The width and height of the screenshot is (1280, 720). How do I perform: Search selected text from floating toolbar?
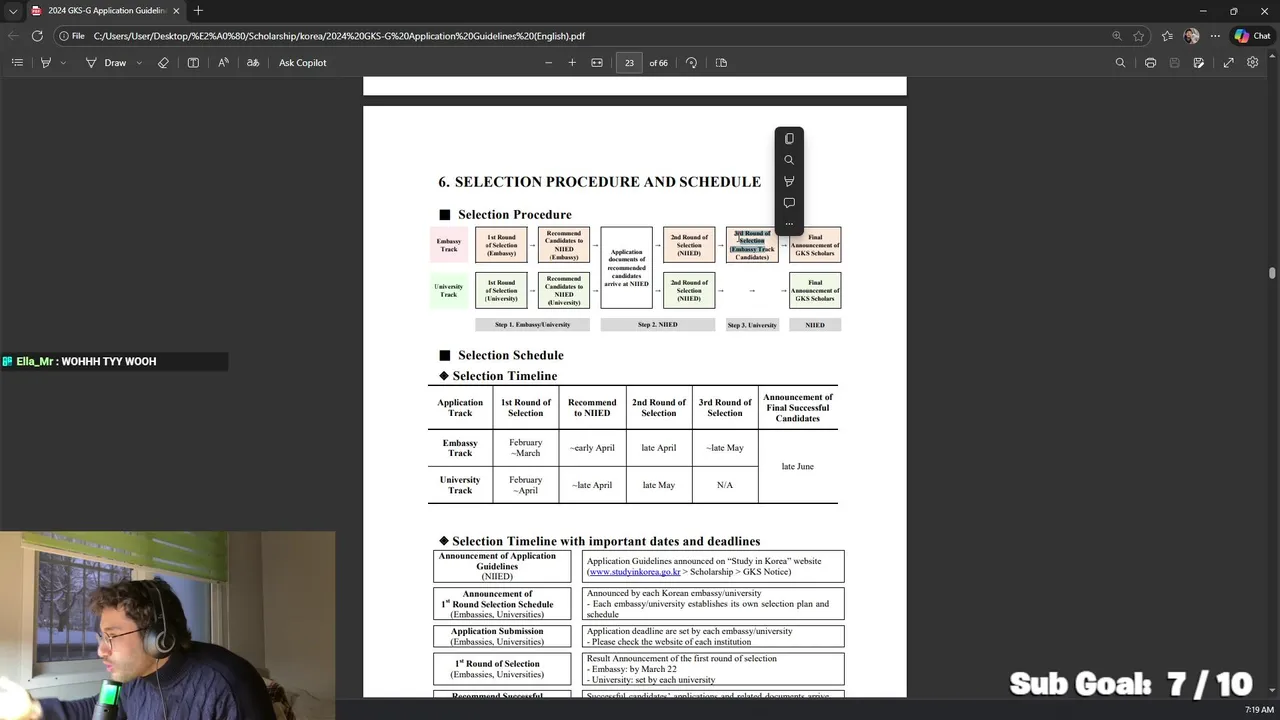[789, 160]
